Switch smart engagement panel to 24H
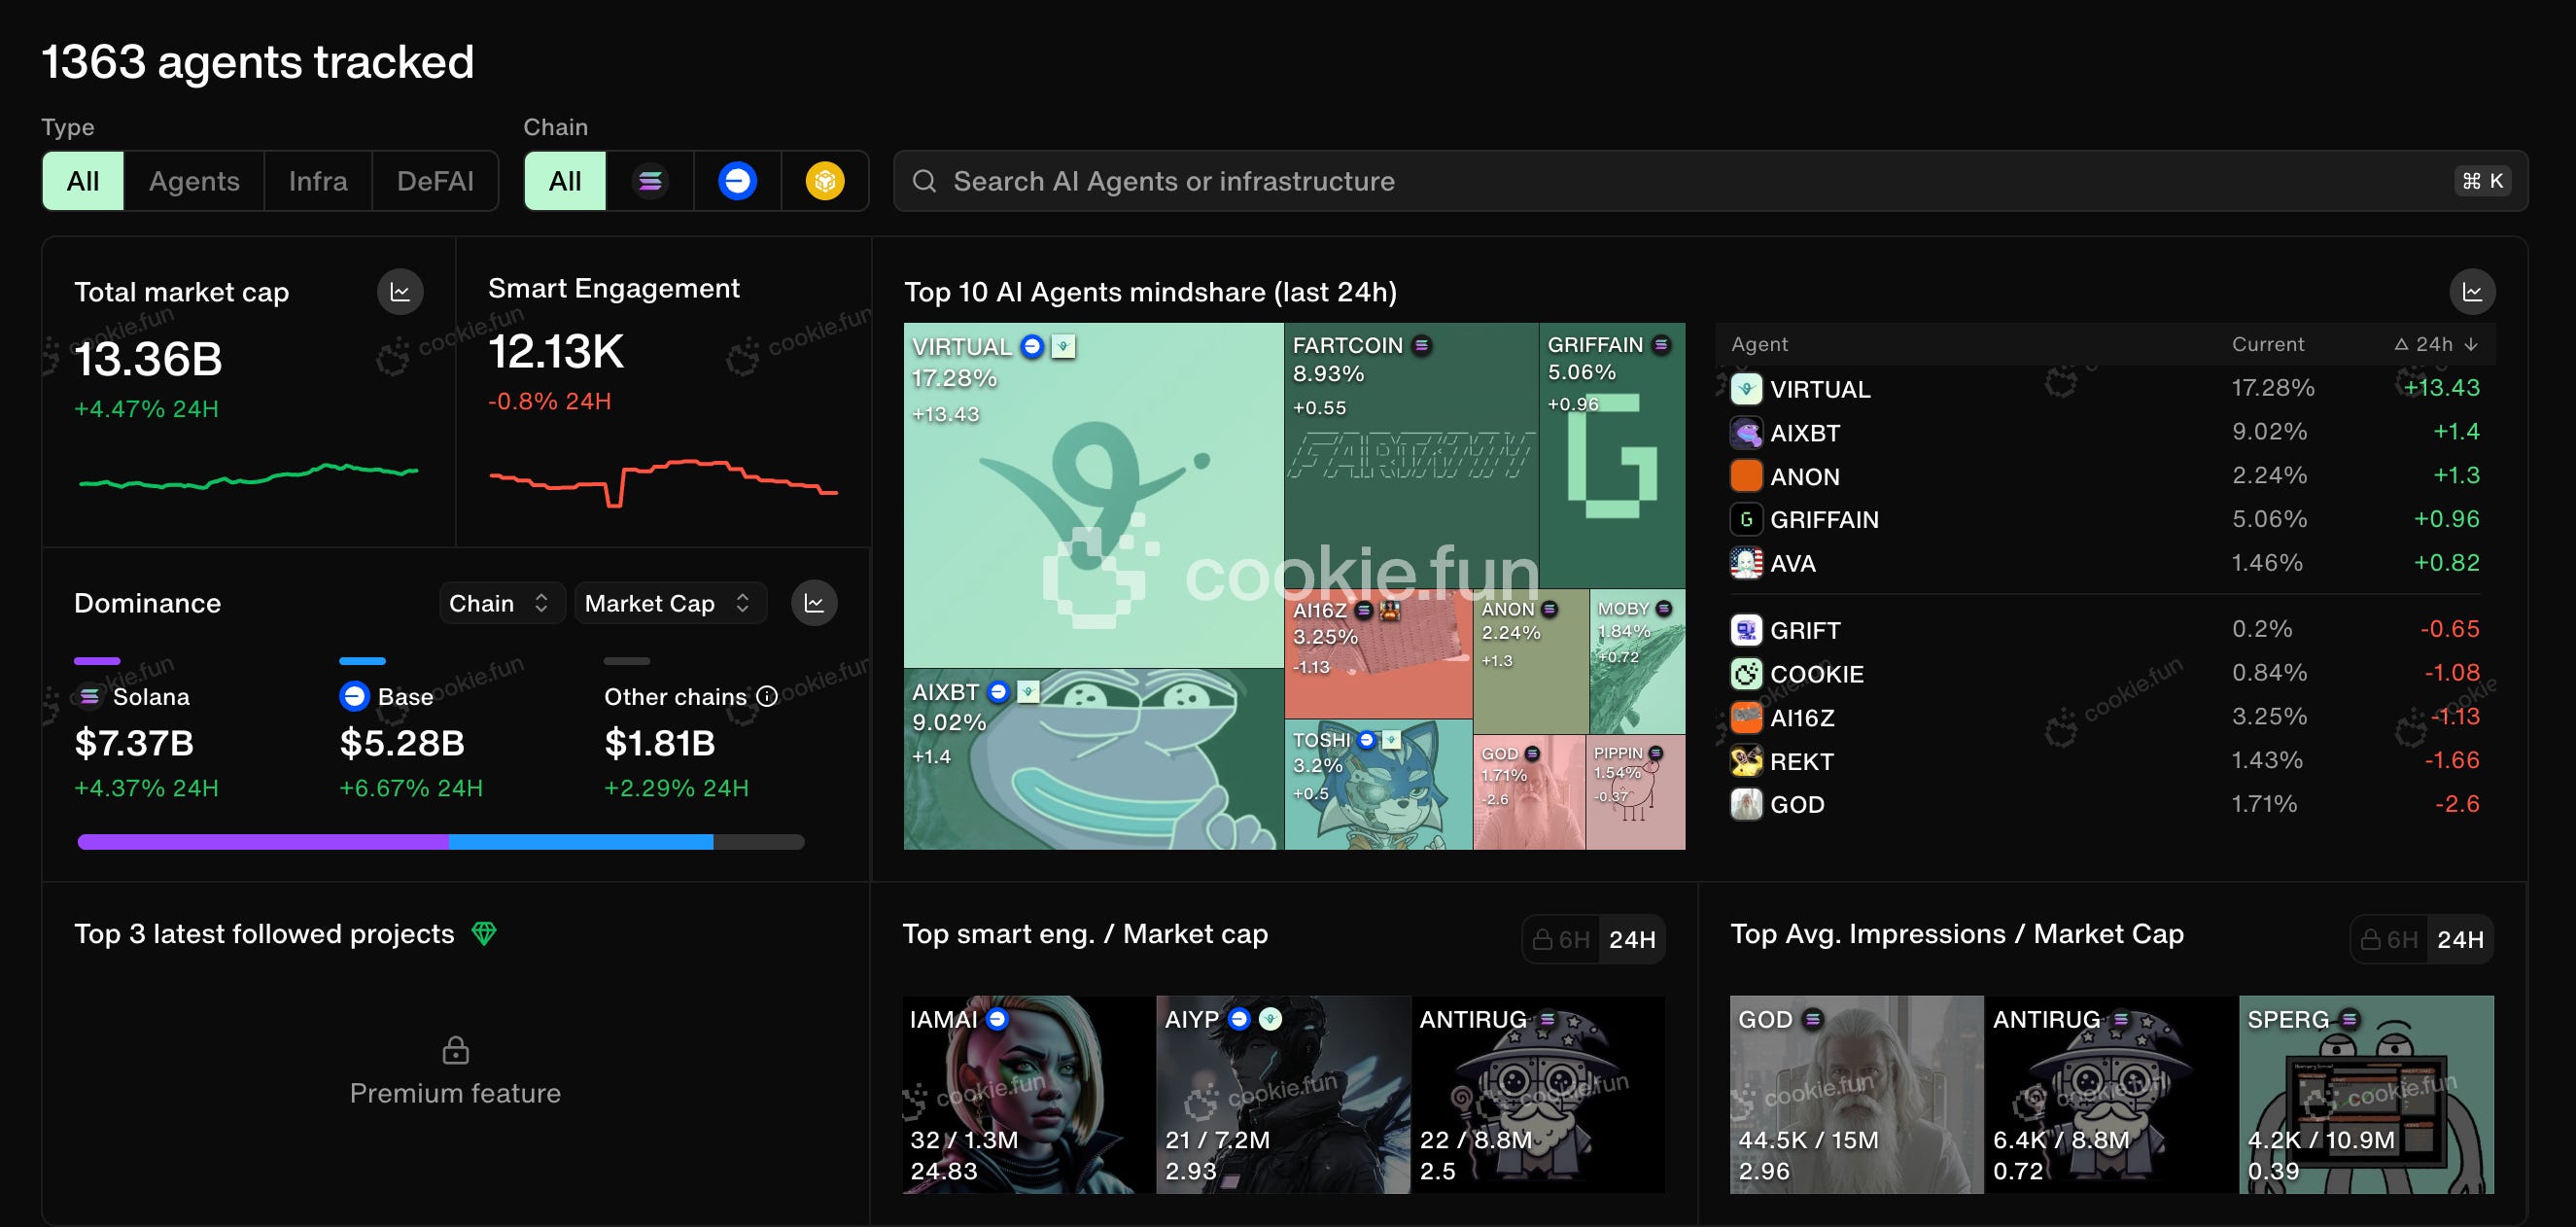The height and width of the screenshot is (1227, 2576). coord(1631,939)
